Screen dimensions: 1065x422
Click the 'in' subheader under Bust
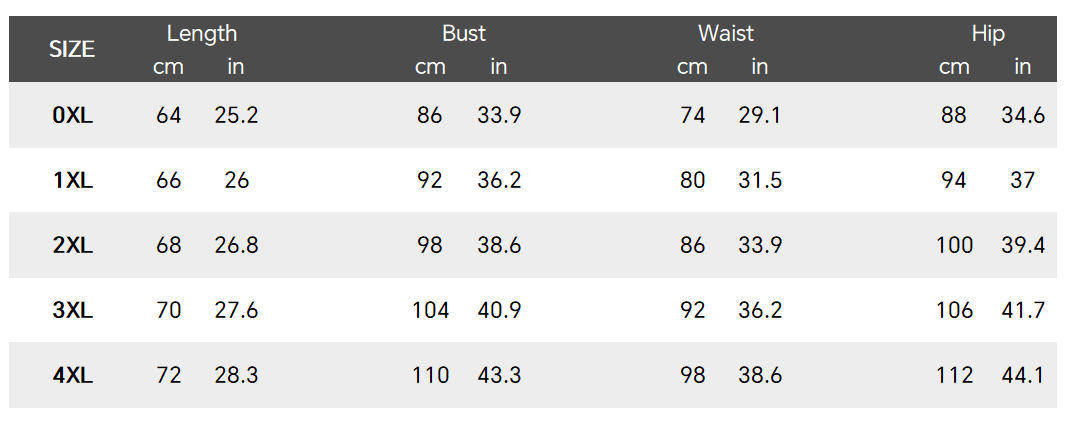point(499,67)
